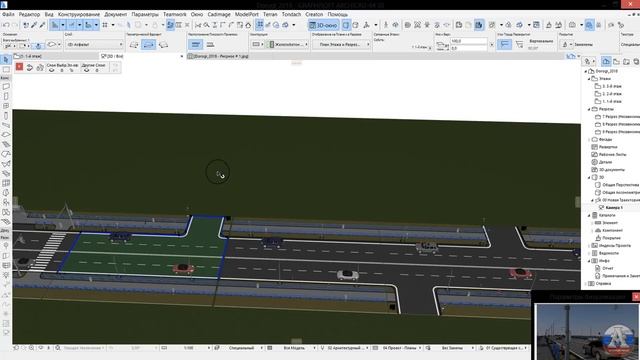The height and width of the screenshot is (360, 640).
Task: Select the Publisher Sets navigator icon
Action: (x=636, y=62)
